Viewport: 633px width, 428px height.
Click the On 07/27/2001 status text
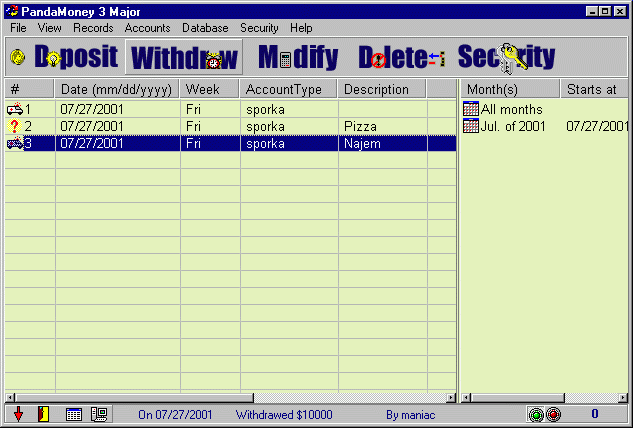[x=175, y=415]
